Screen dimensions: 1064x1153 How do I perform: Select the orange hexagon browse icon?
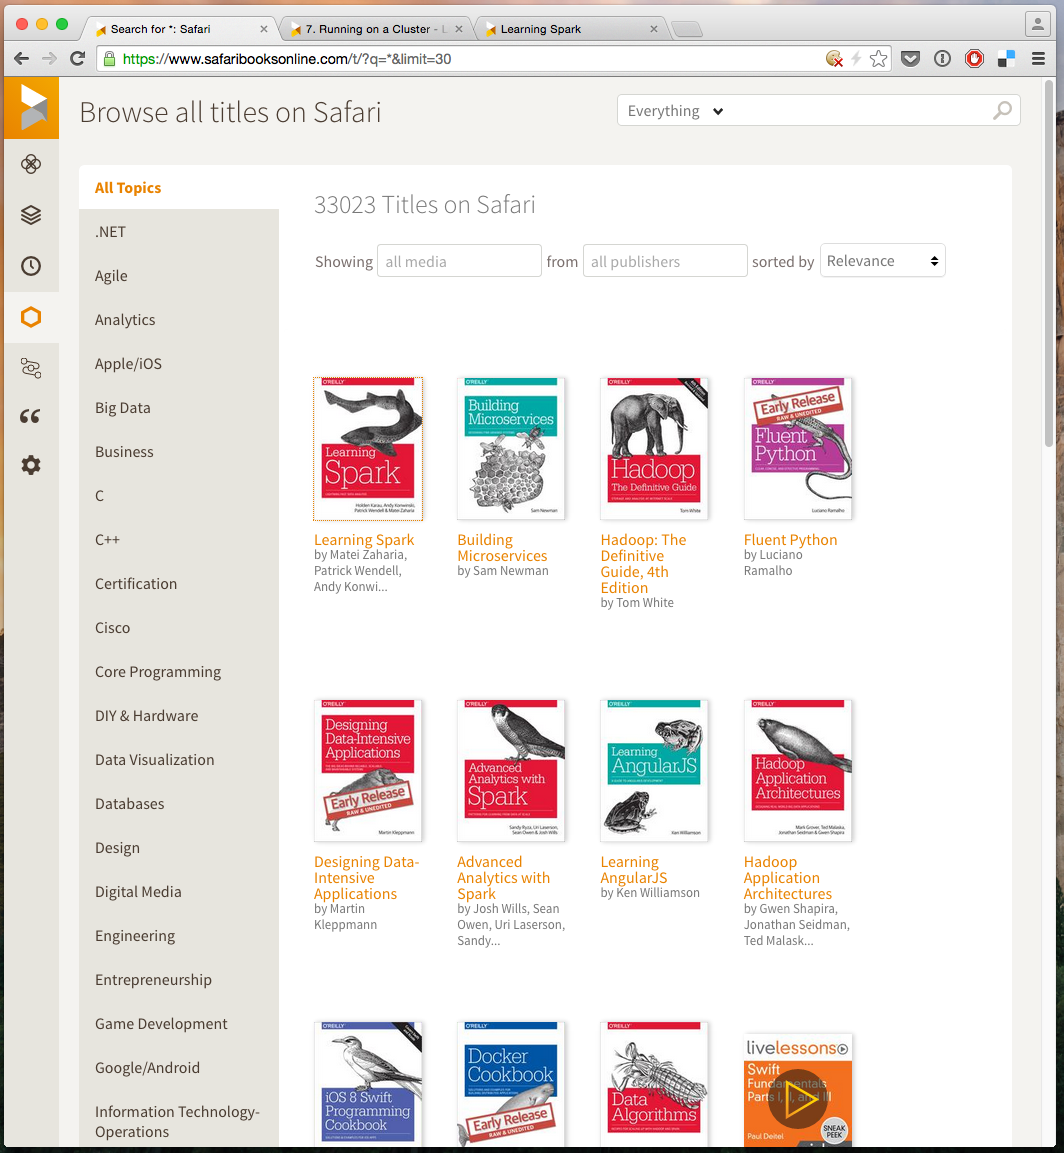coord(31,317)
